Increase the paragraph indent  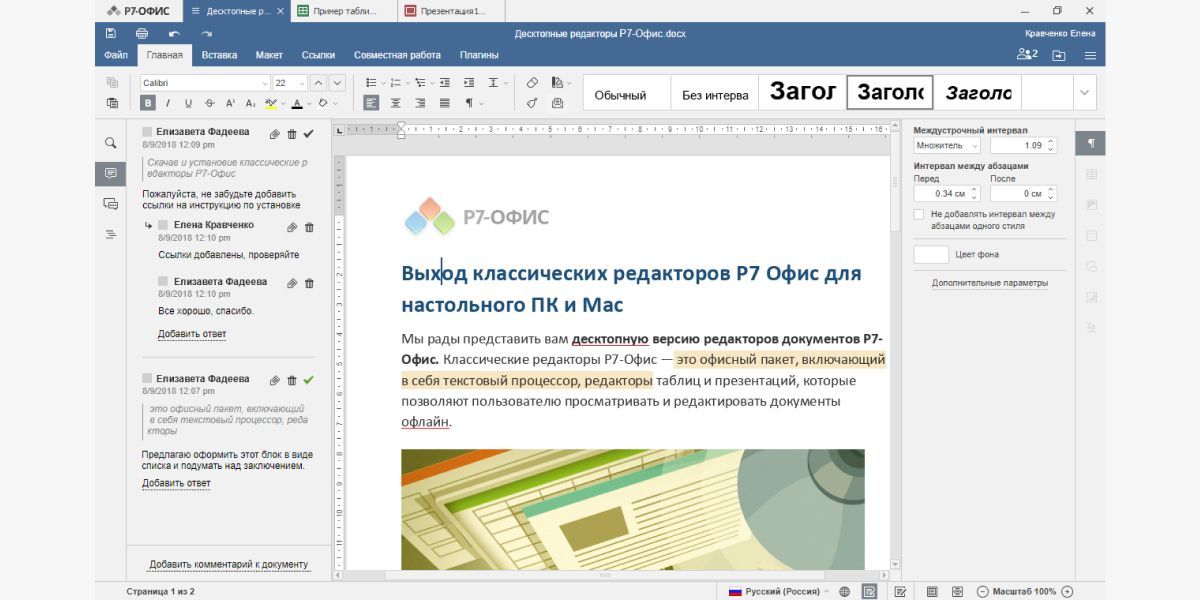point(468,83)
